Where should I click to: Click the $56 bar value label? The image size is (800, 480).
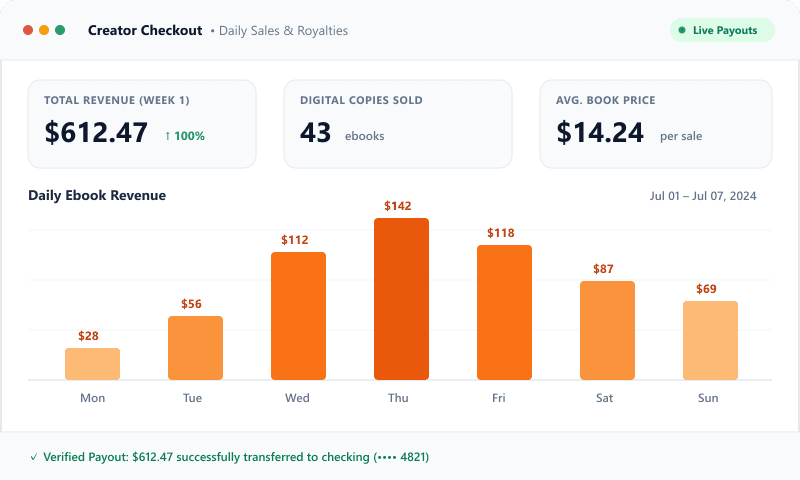coord(191,304)
